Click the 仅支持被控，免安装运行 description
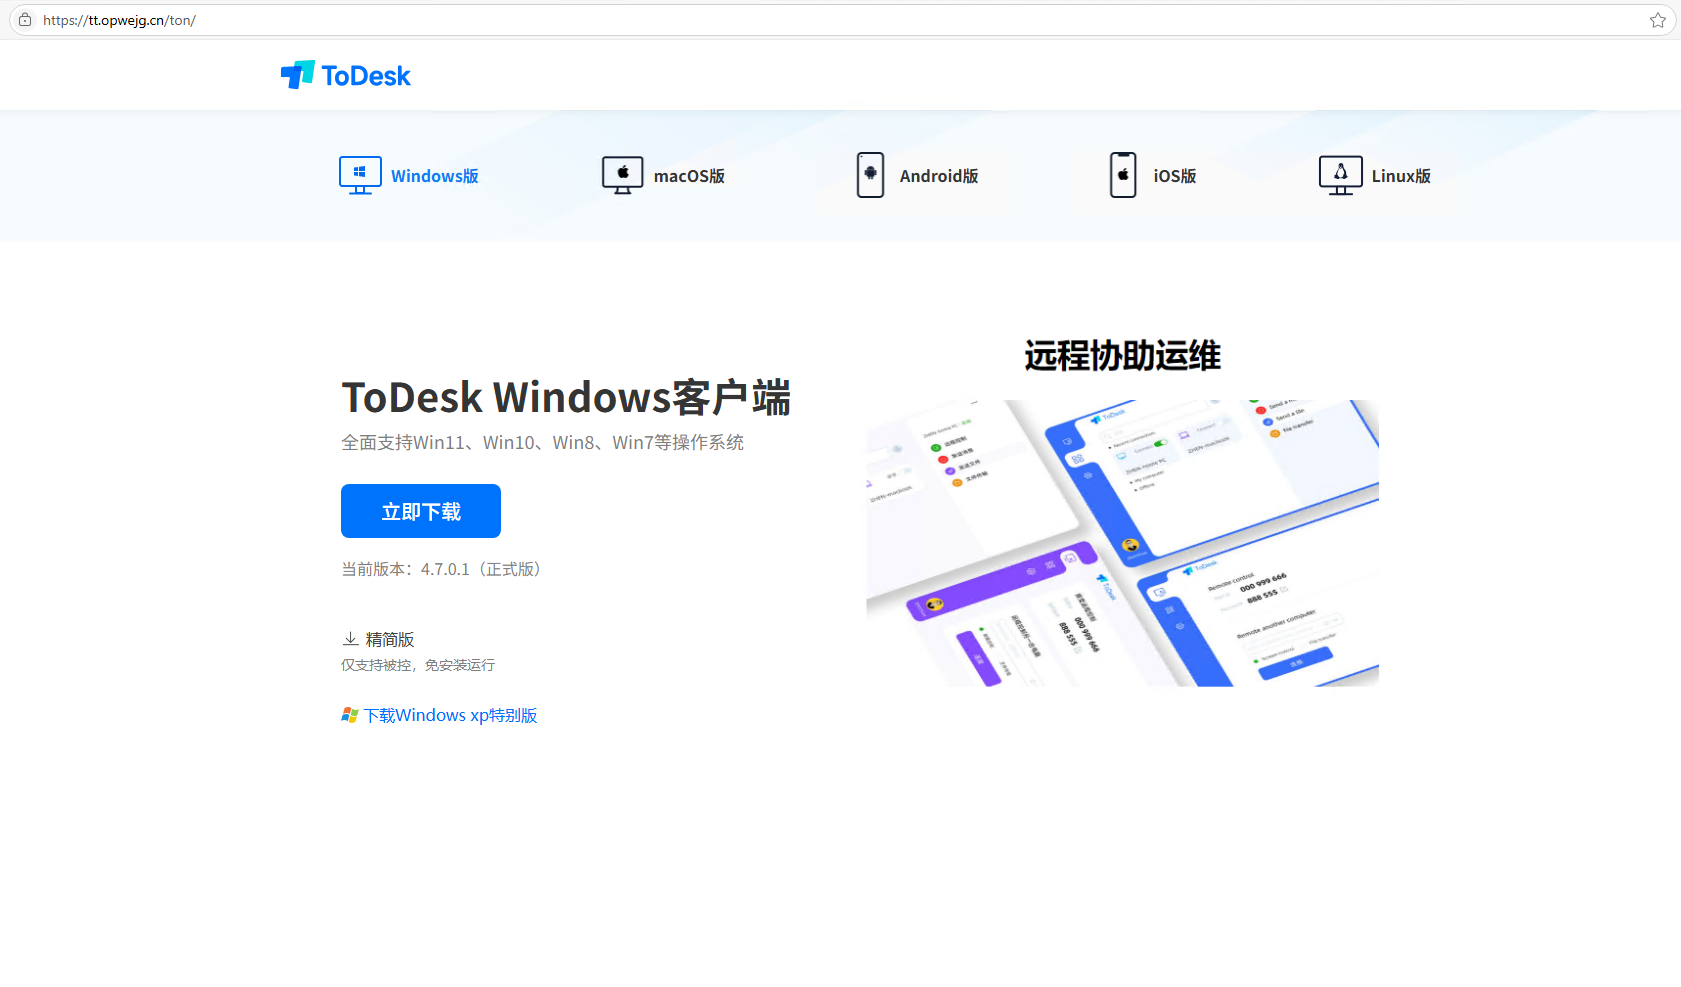 point(418,665)
